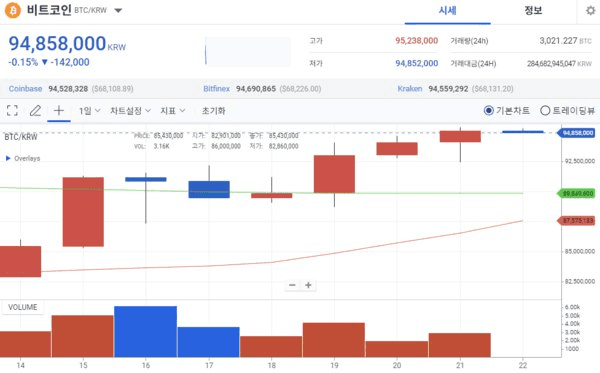Image resolution: width=600 pixels, height=373 pixels.
Task: Click the 24h volume 3,021.227 BTC
Action: (x=566, y=41)
